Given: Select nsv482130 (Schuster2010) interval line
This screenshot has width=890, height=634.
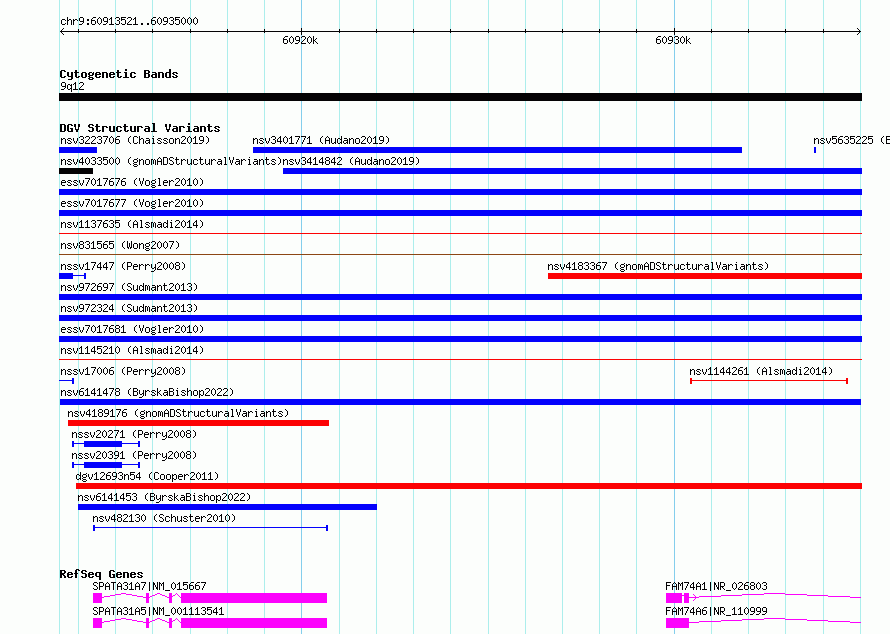Looking at the screenshot, I should pyautogui.click(x=211, y=528).
